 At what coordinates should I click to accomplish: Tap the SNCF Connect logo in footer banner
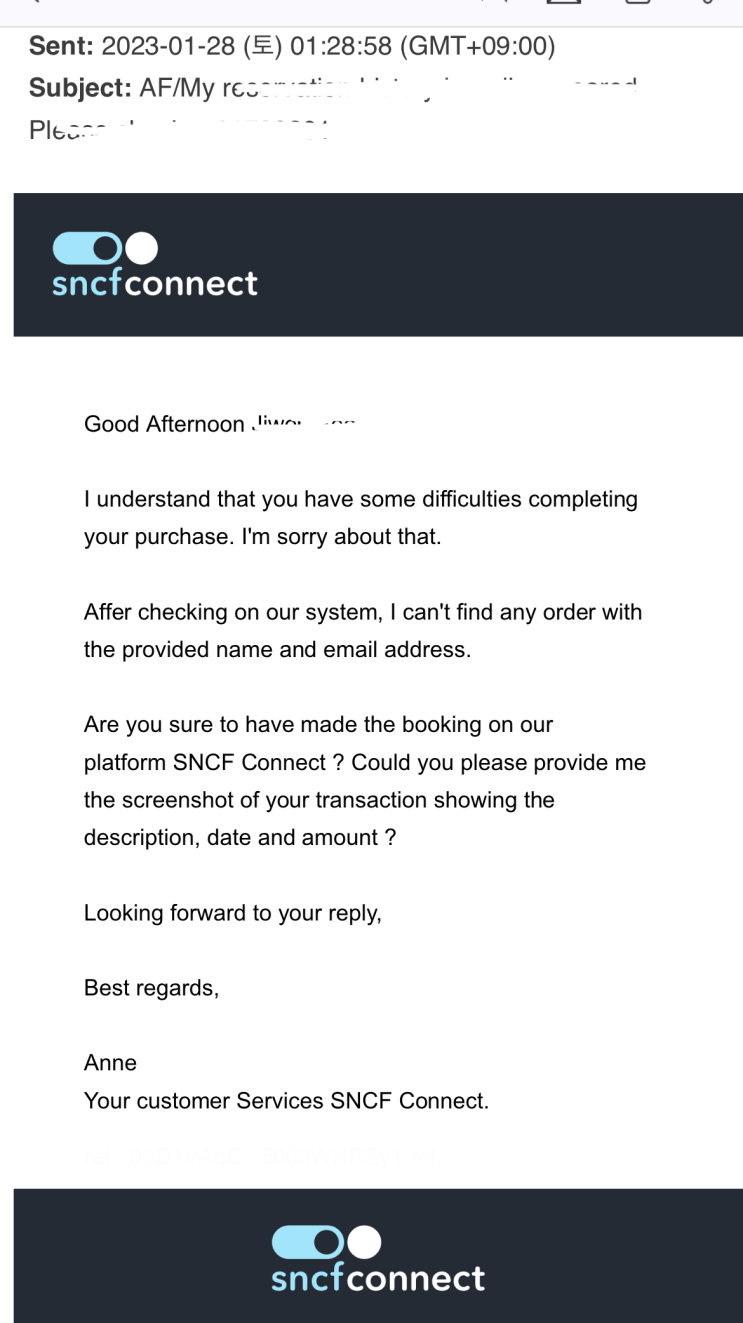(x=378, y=1259)
